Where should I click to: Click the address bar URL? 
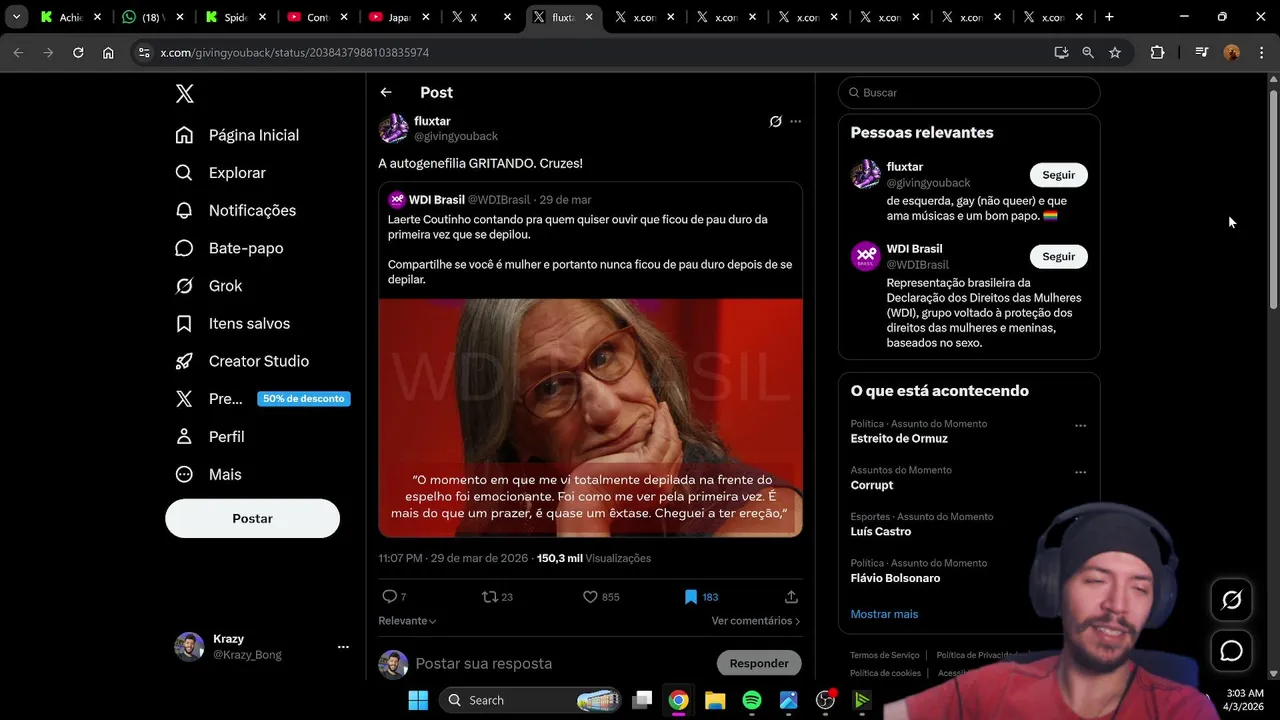pos(295,52)
